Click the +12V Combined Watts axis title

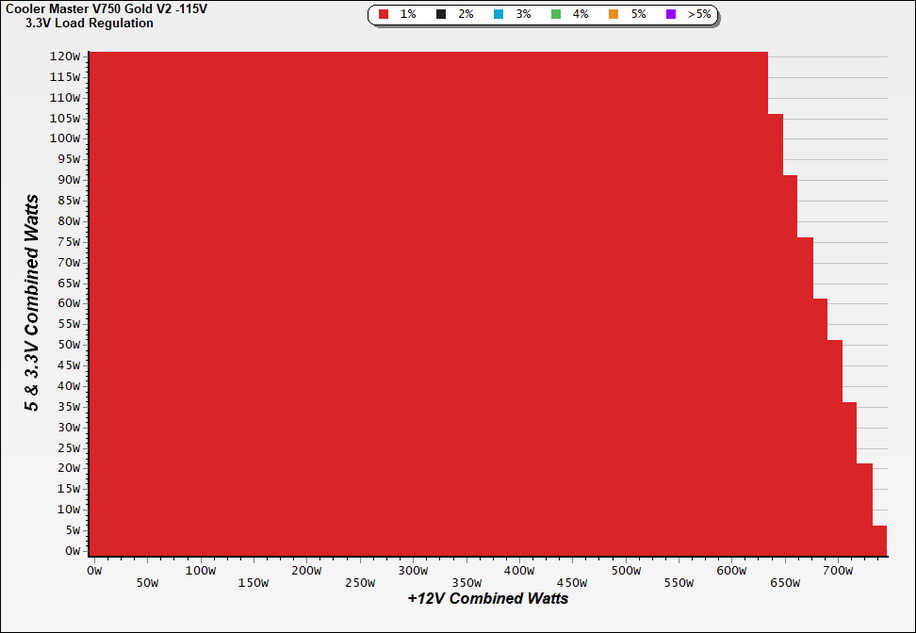pyautogui.click(x=488, y=599)
